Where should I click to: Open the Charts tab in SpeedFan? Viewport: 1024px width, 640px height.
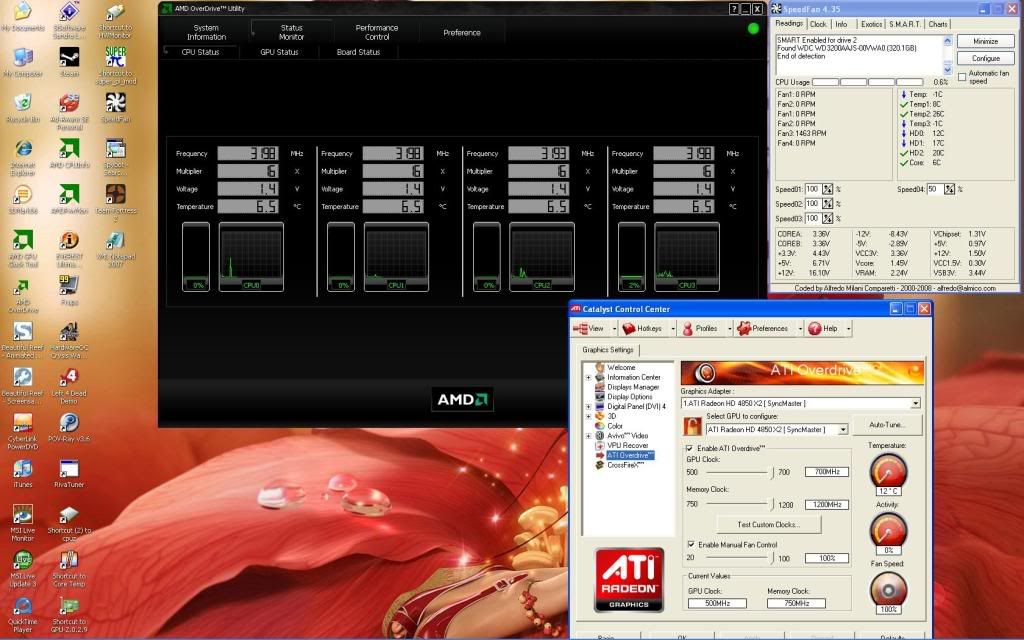click(x=938, y=24)
